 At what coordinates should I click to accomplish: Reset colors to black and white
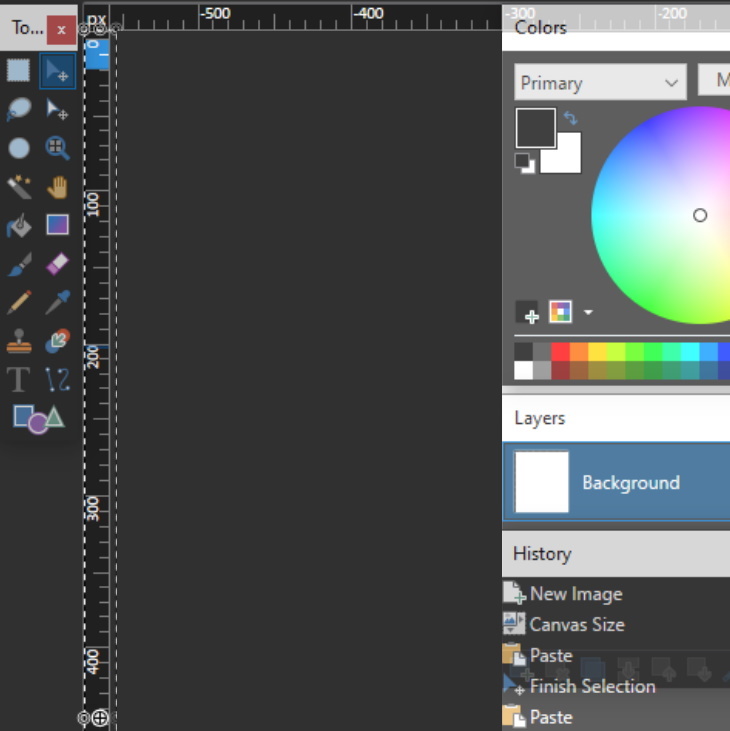524,163
